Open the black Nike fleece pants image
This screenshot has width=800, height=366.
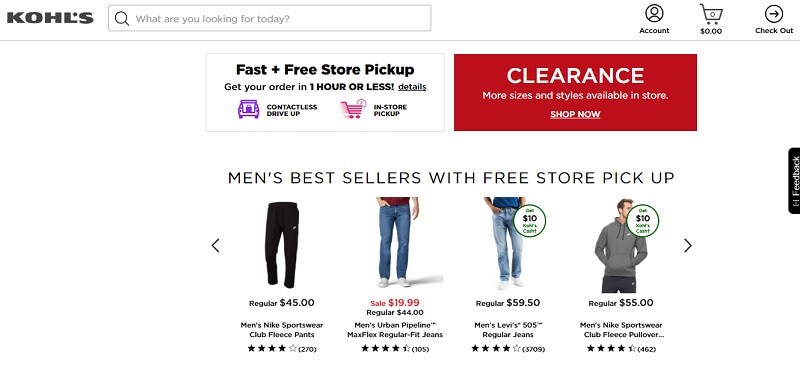tap(282, 245)
